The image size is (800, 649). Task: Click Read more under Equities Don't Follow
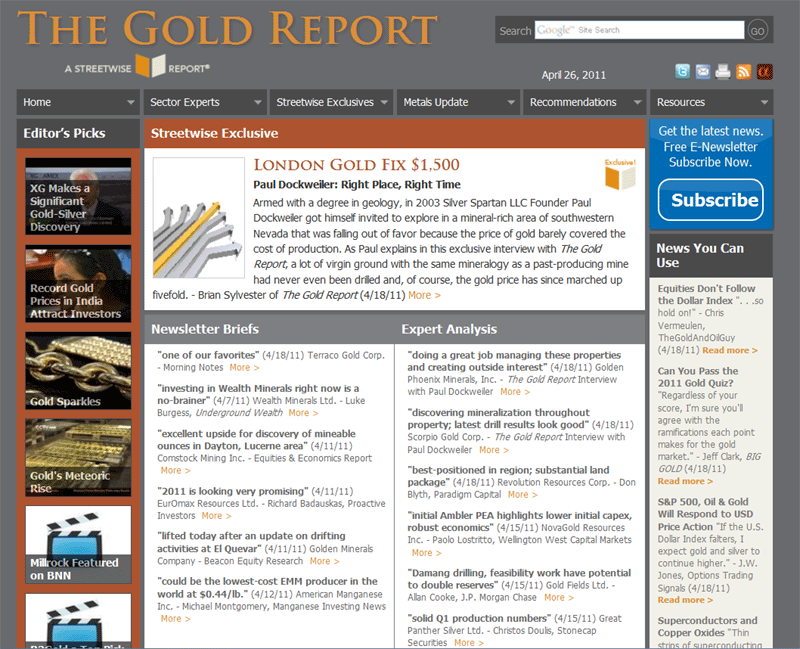click(x=730, y=351)
